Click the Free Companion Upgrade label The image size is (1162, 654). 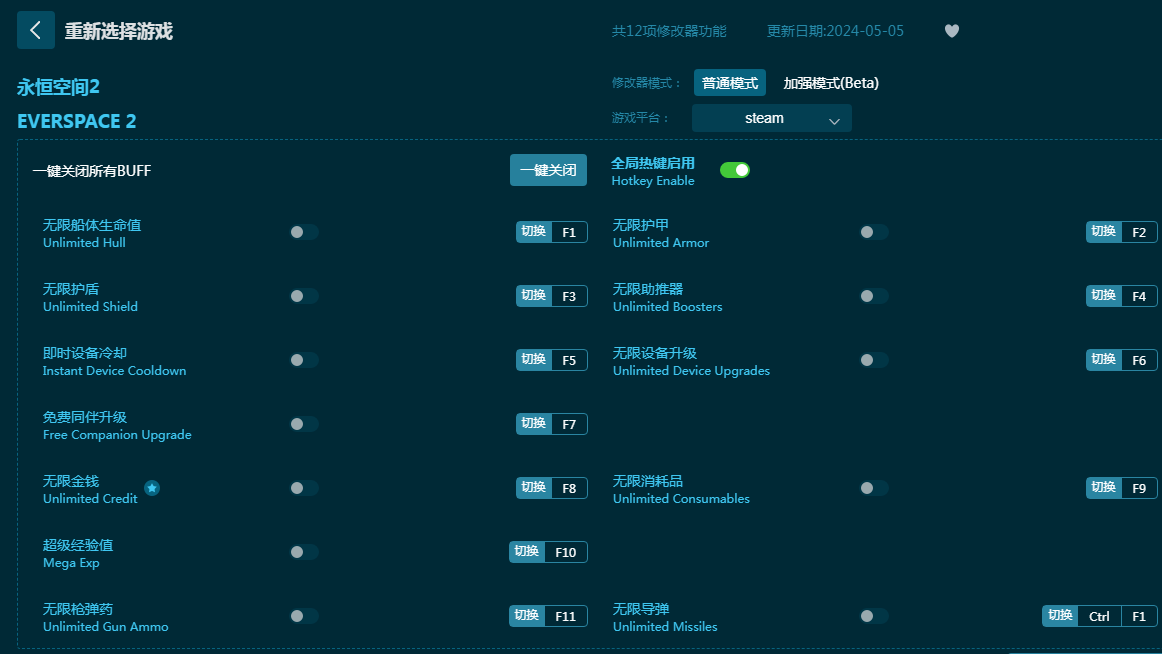[117, 435]
